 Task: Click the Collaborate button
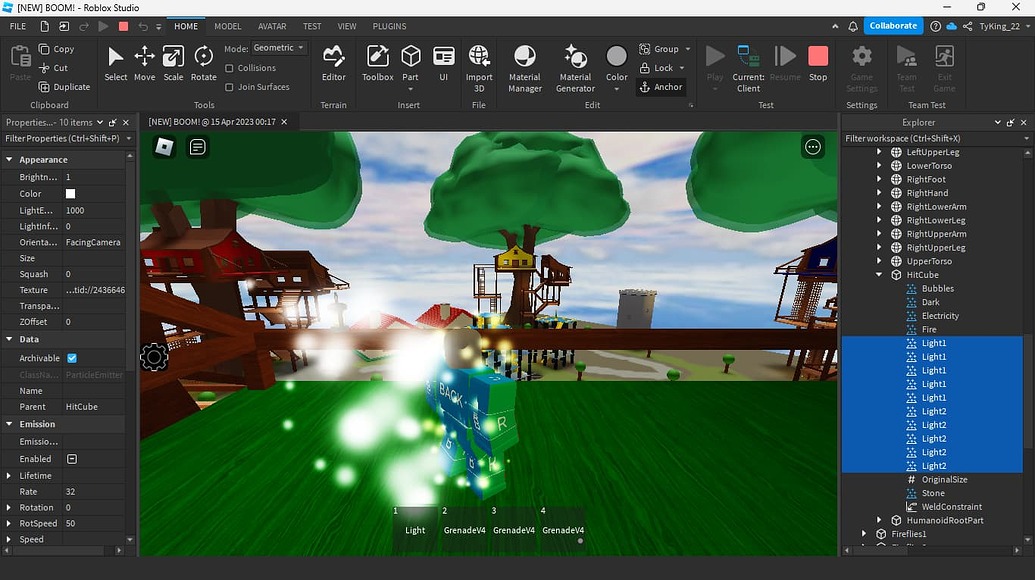click(x=893, y=25)
